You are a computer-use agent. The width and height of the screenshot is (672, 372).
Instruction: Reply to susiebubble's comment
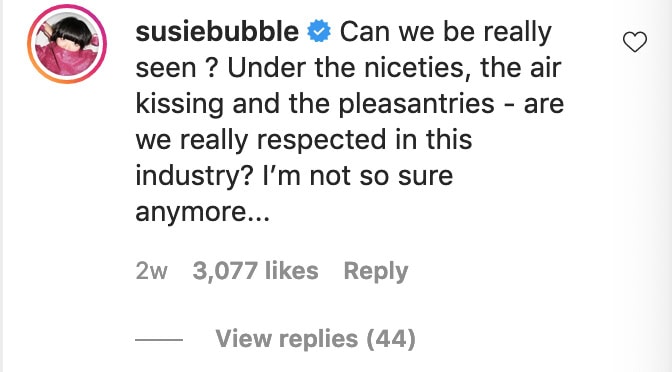click(x=376, y=272)
